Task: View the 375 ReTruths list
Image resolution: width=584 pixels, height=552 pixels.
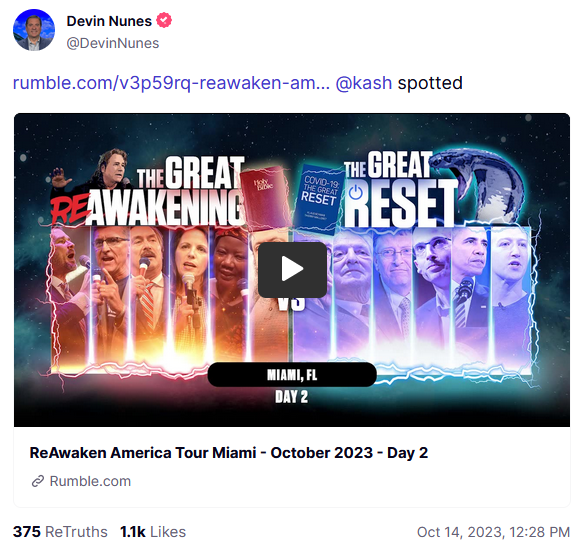Action: click(60, 532)
